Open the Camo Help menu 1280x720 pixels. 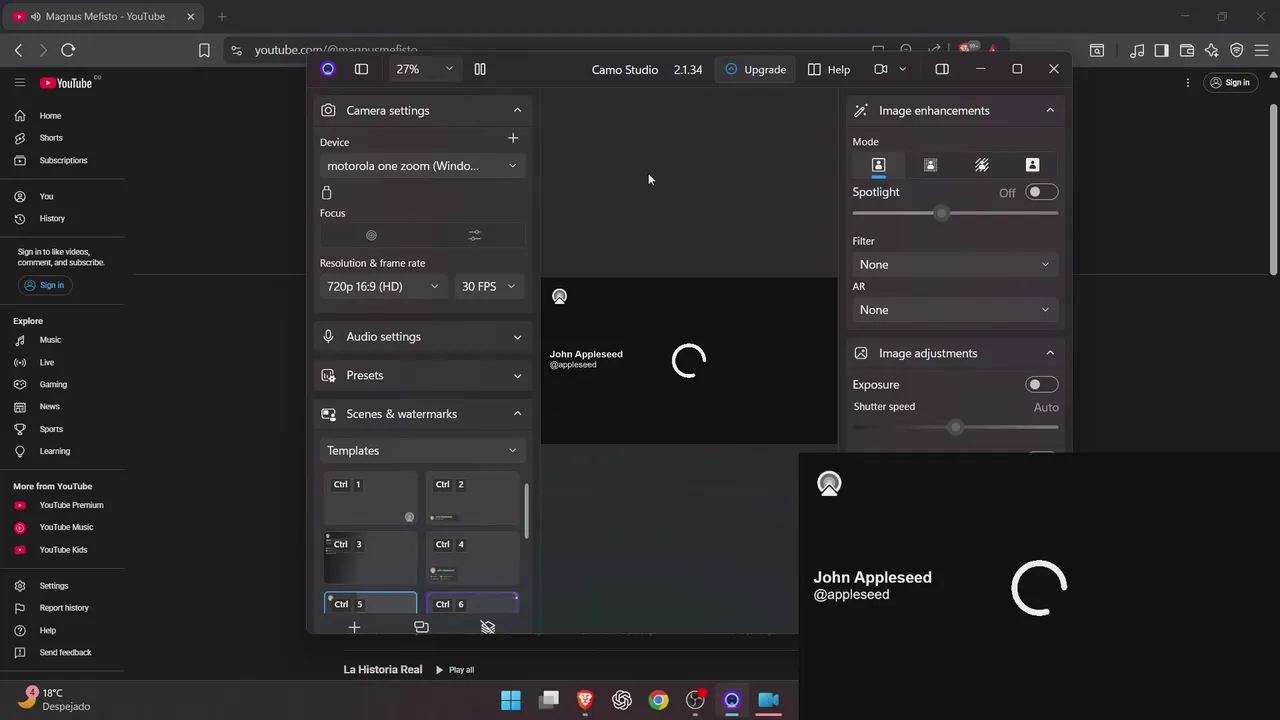tap(829, 69)
